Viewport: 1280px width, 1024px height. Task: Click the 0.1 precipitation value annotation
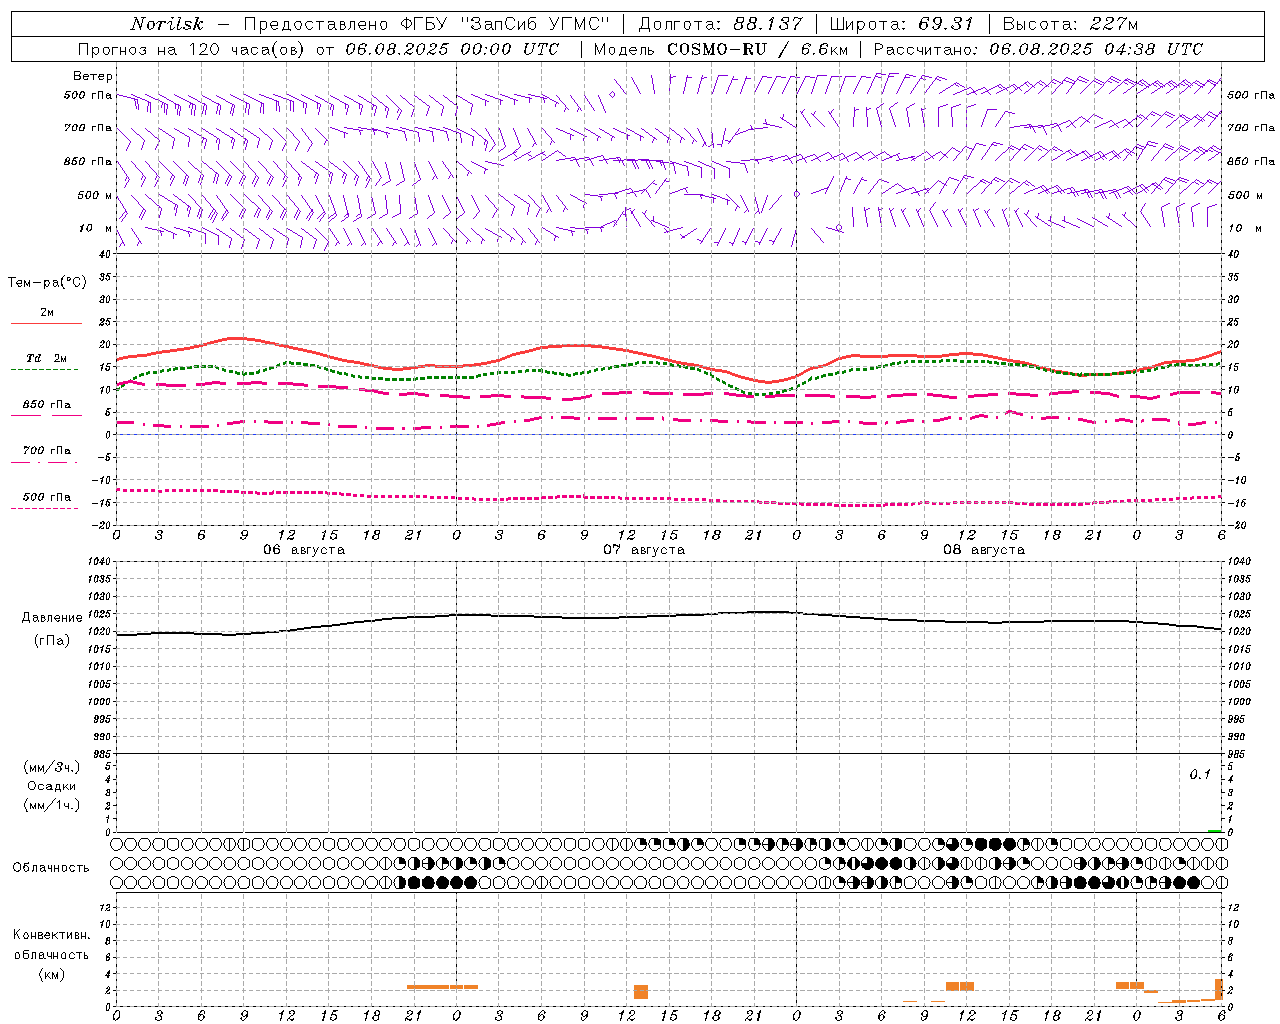[x=1200, y=775]
